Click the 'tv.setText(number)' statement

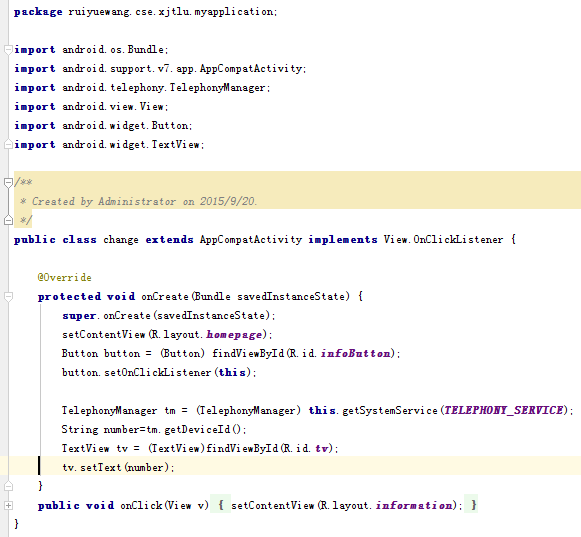(x=118, y=467)
